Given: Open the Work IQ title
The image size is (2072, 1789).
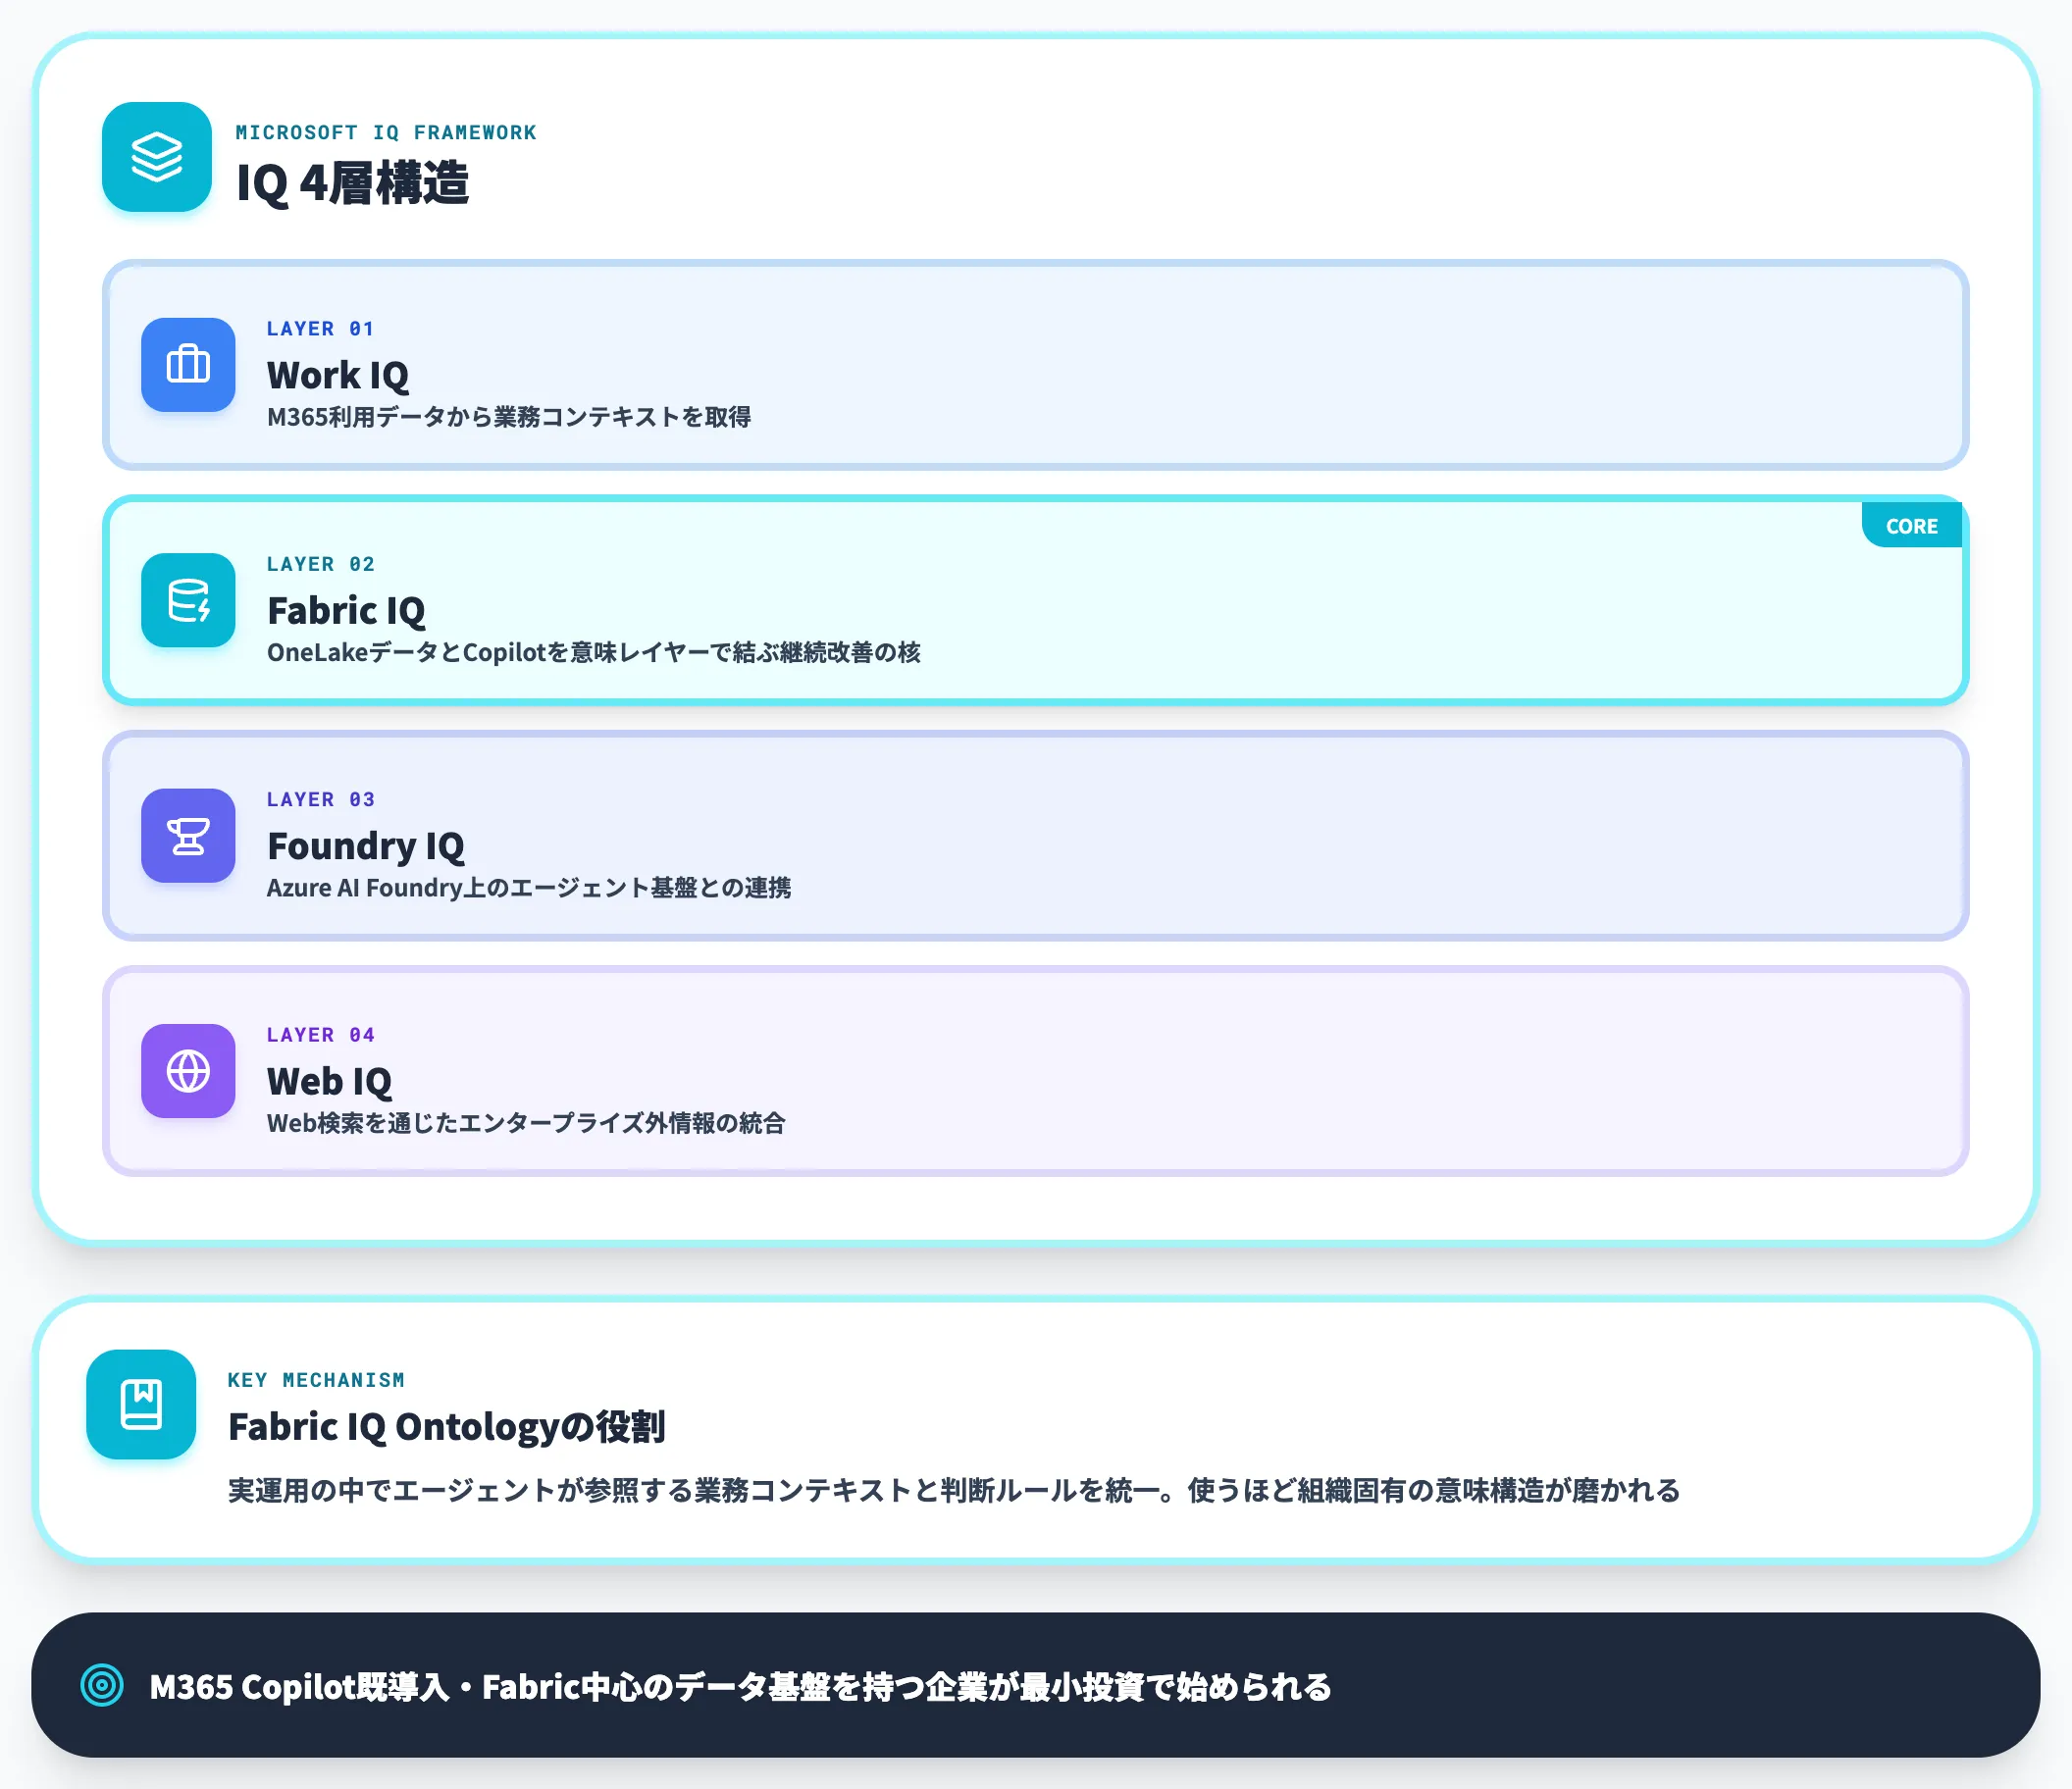Looking at the screenshot, I should click(338, 375).
